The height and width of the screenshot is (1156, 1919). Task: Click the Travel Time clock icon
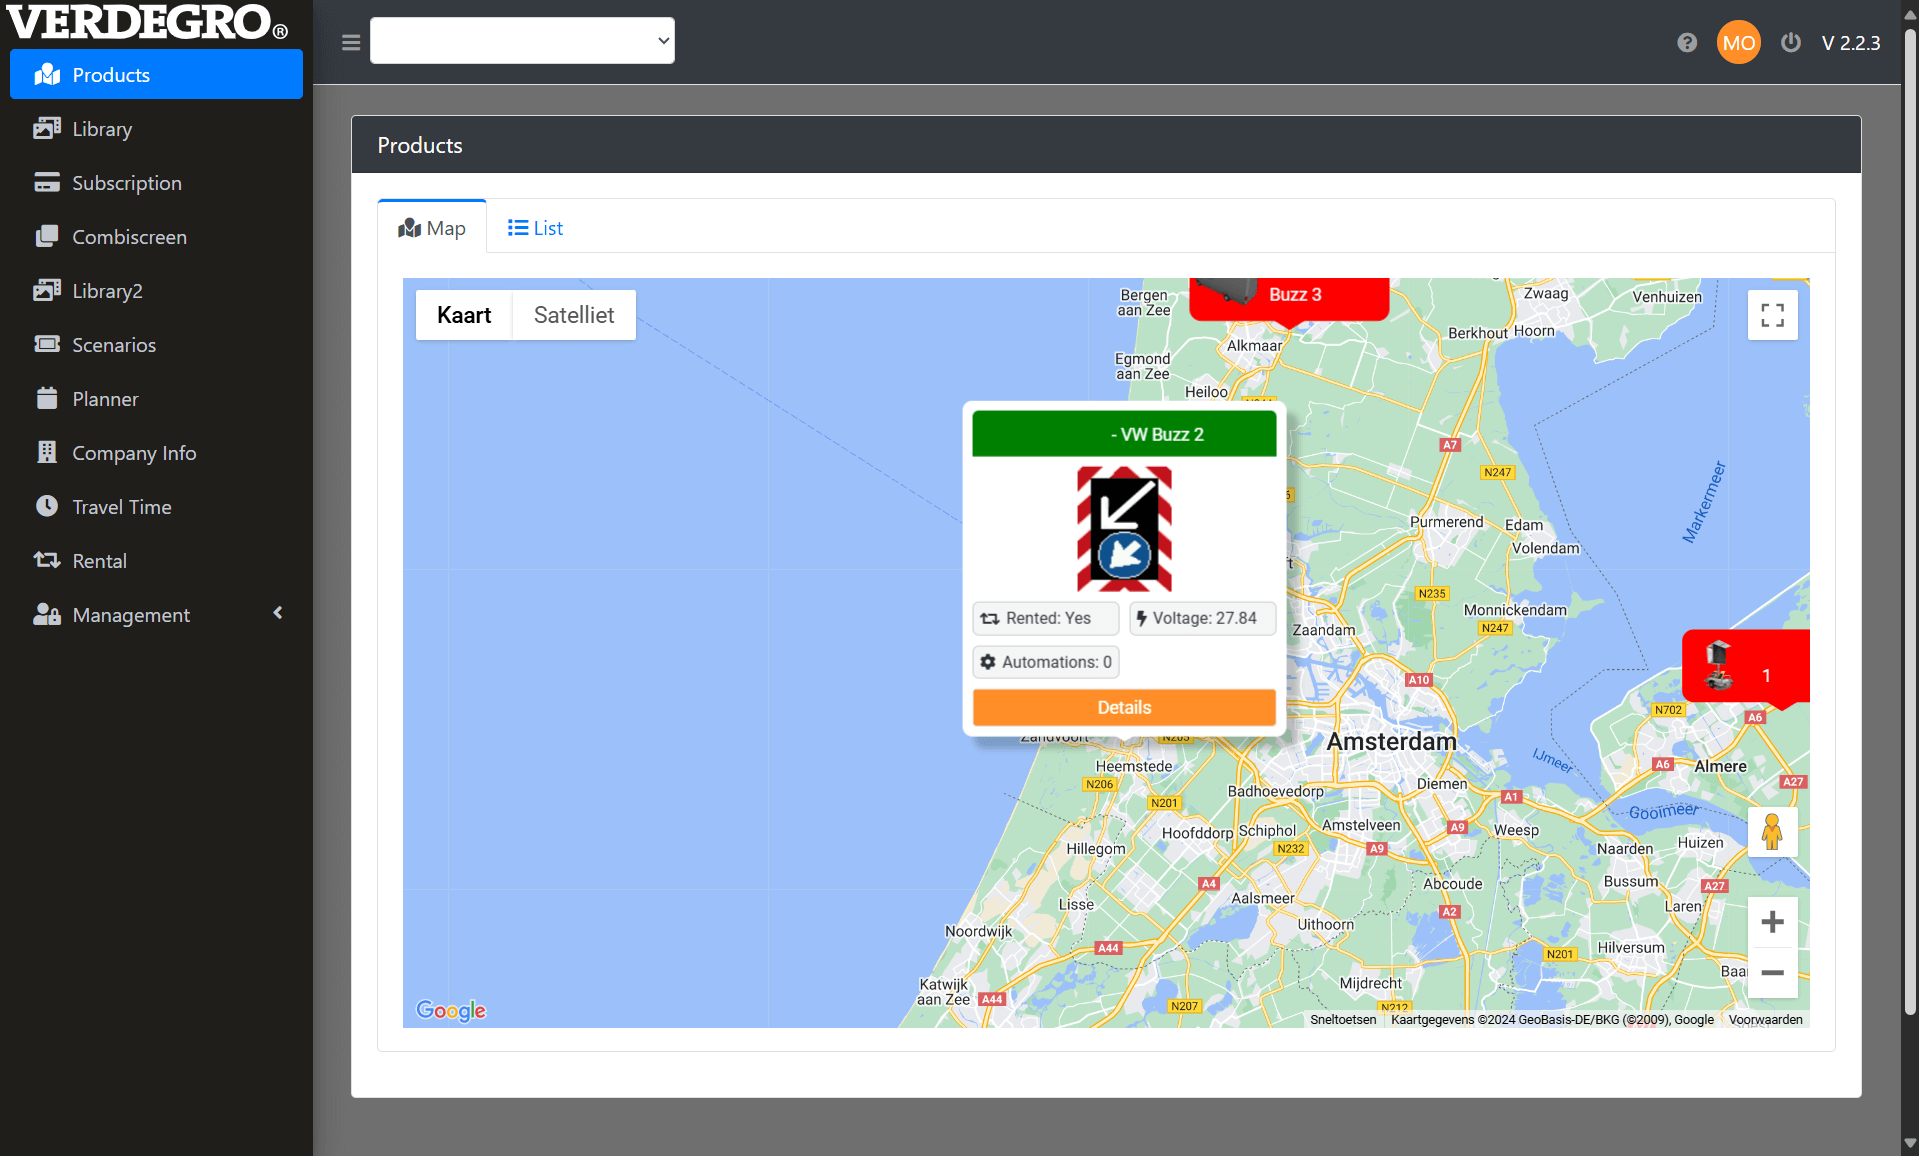[x=47, y=506]
